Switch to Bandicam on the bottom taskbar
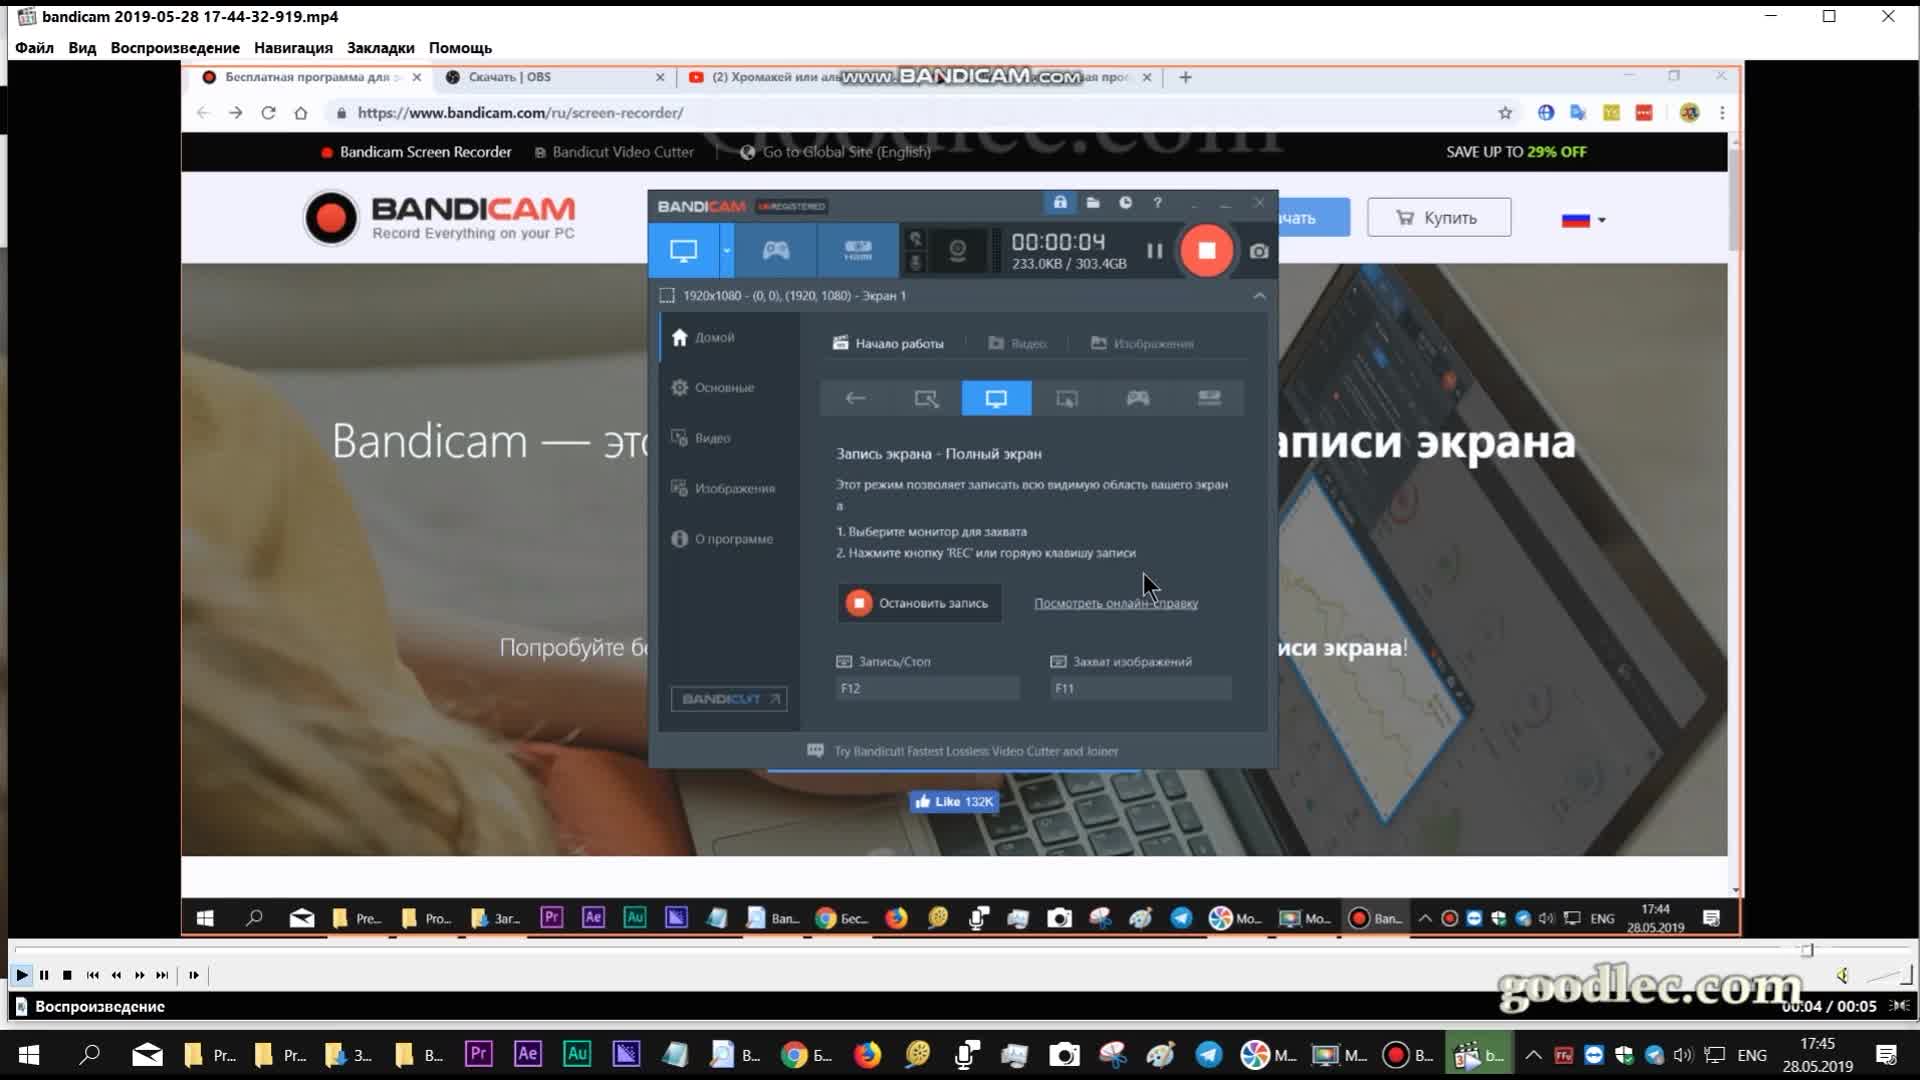The height and width of the screenshot is (1080, 1920). point(1409,1054)
